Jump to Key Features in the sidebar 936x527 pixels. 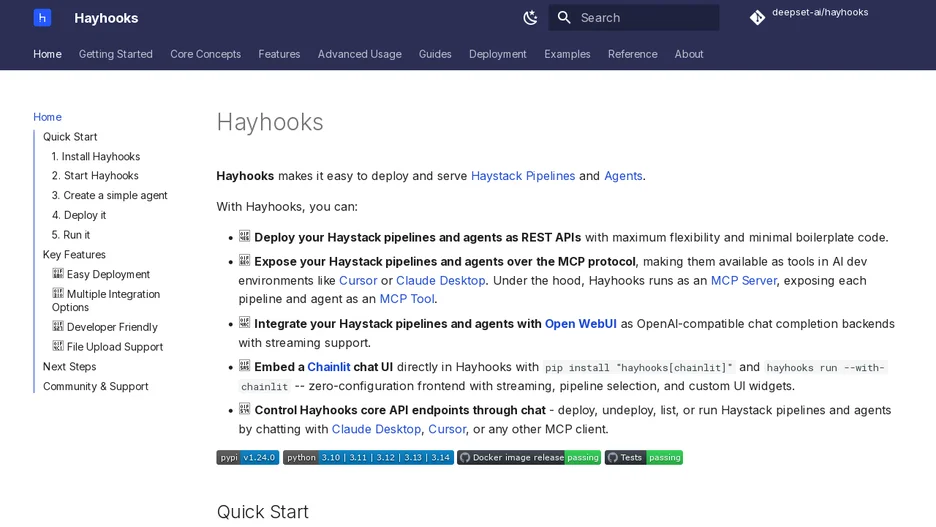(74, 254)
